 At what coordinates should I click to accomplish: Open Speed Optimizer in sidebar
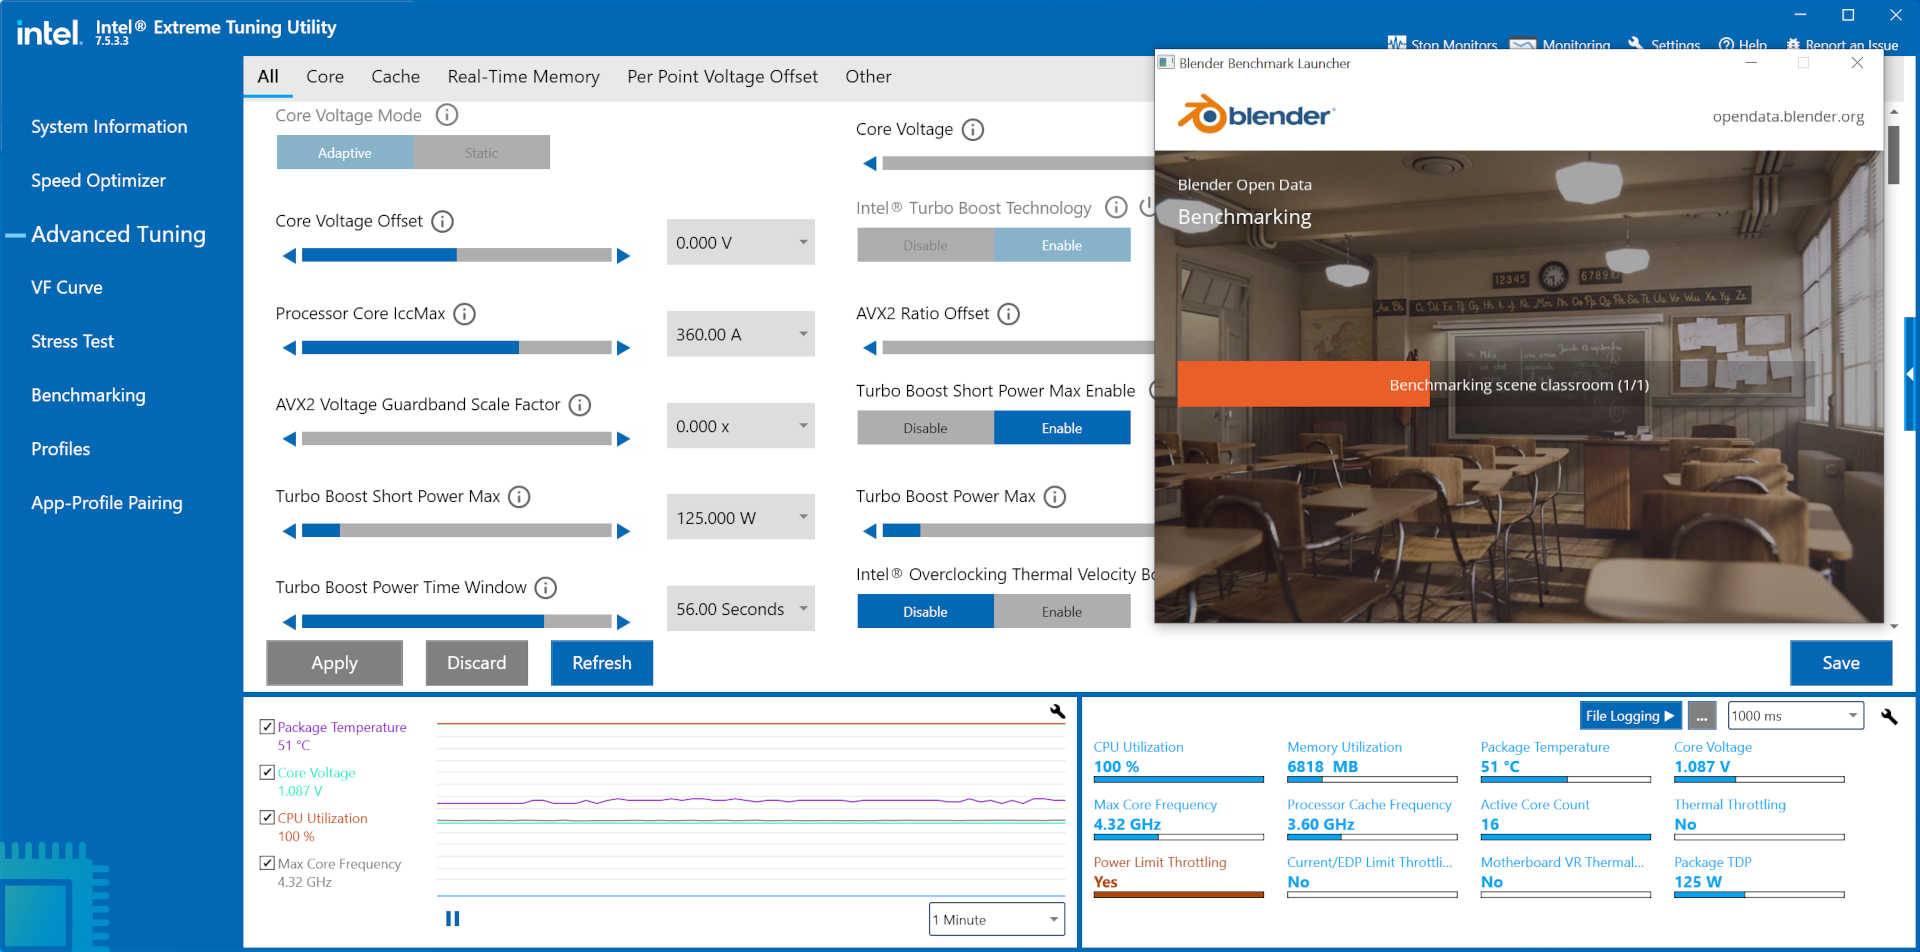coord(98,181)
